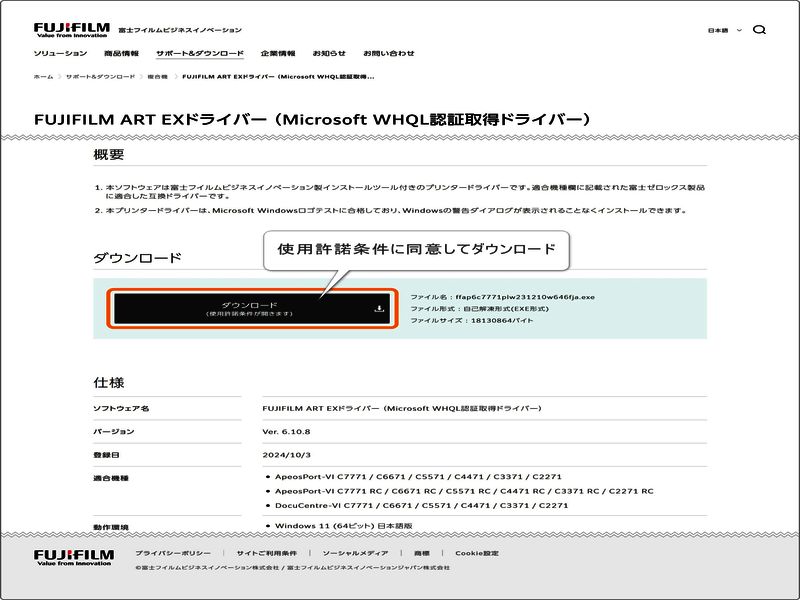Click the 登録日 row label
800x600 pixels.
tap(106, 455)
